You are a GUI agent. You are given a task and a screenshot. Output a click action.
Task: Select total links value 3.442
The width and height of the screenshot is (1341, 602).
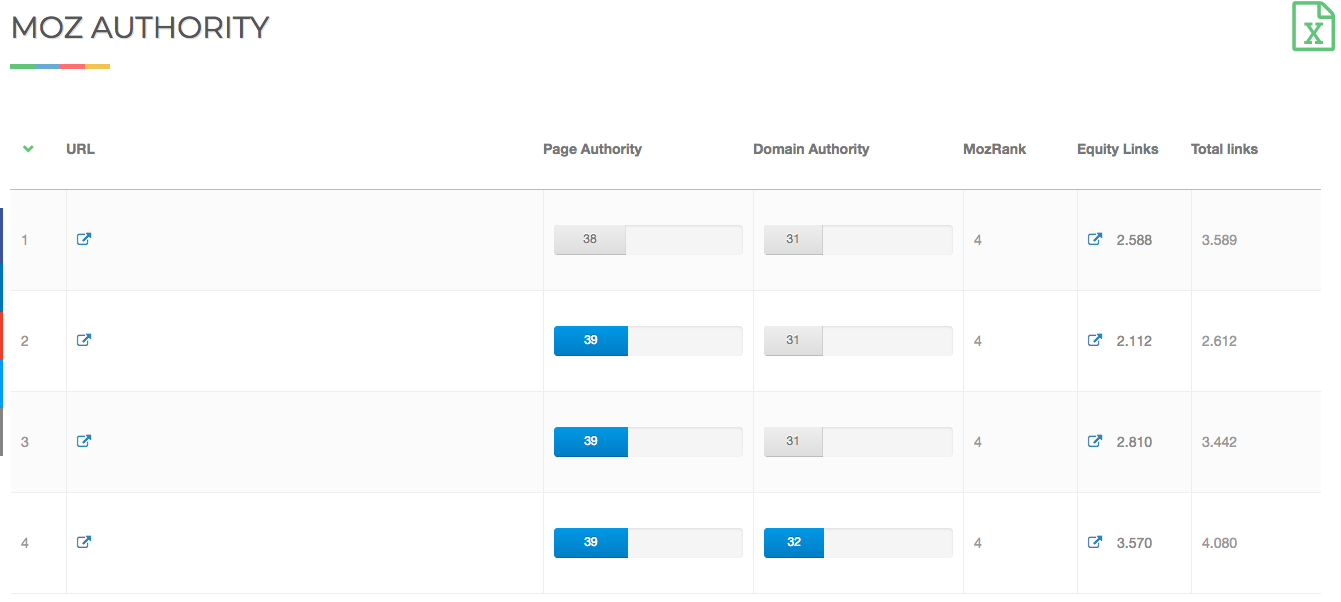pyautogui.click(x=1219, y=442)
